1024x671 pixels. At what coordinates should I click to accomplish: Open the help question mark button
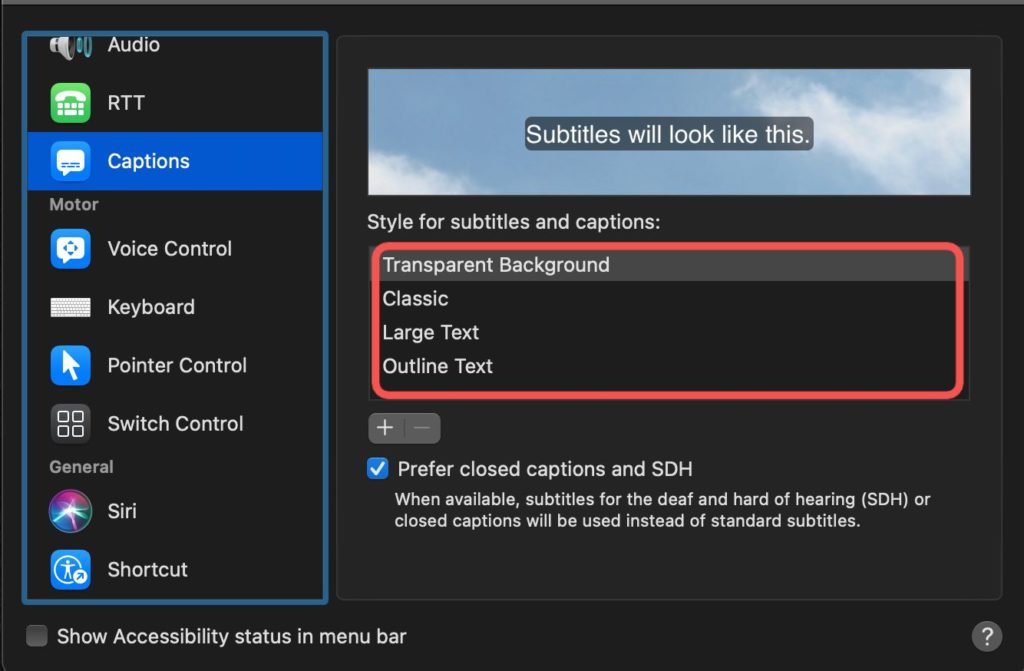coord(987,636)
